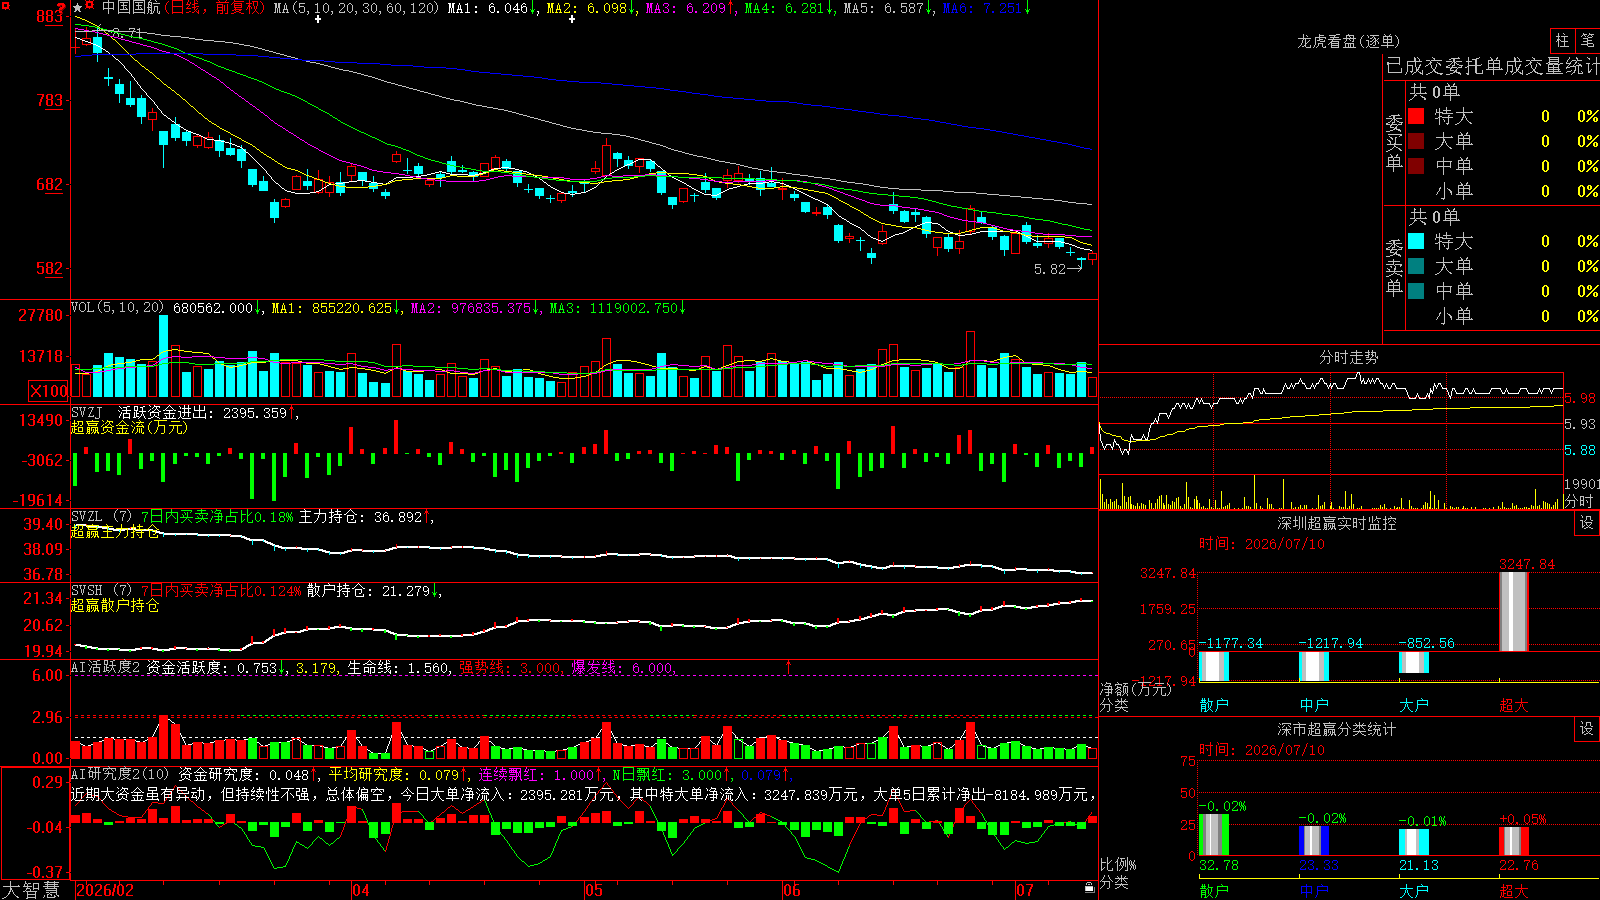
Task: Open 设 settings for 深市超赢分类统计
Action: [x=1587, y=729]
